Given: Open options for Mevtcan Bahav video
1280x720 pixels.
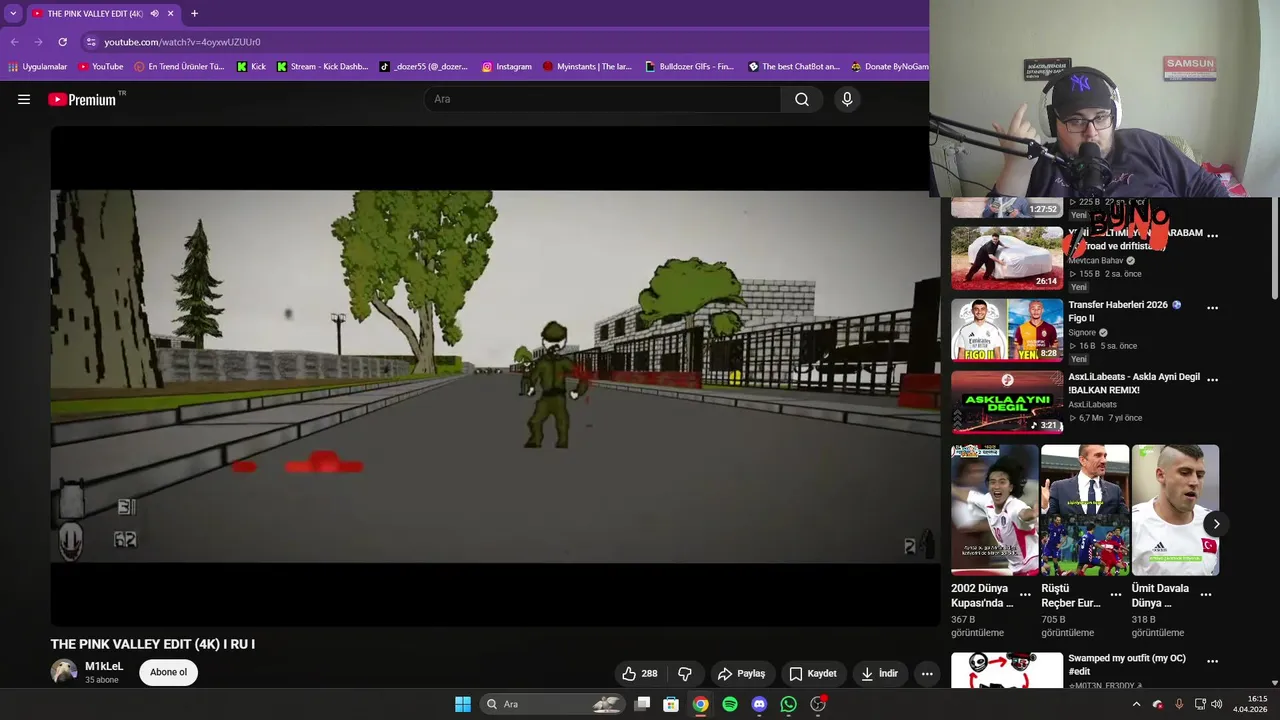Looking at the screenshot, I should click(1212, 236).
